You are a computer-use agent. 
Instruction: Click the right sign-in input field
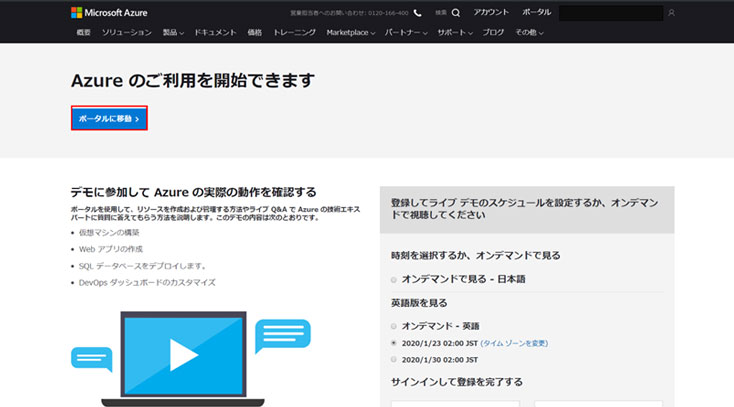click(598, 403)
